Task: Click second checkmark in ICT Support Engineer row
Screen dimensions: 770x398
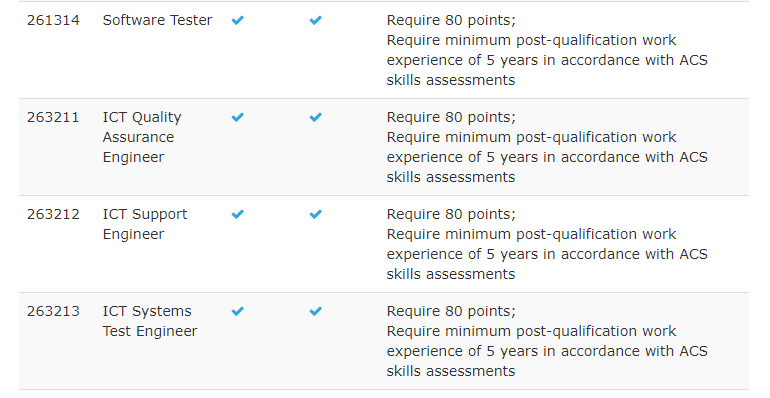Action: coord(316,214)
